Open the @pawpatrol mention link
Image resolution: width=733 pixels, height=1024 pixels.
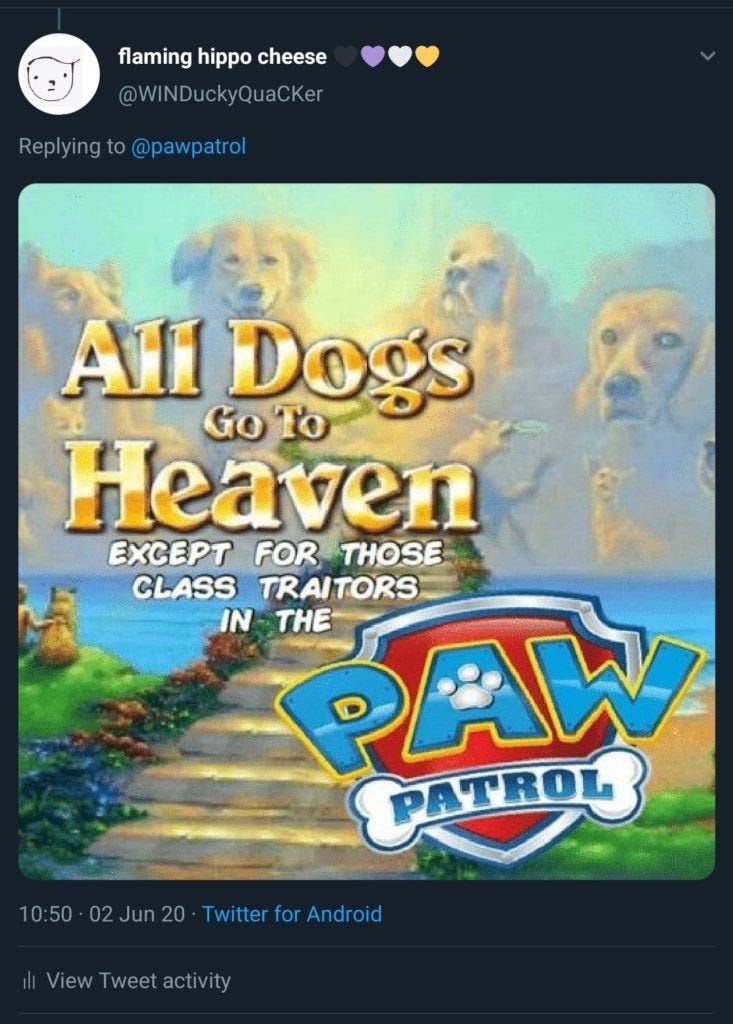tap(189, 146)
